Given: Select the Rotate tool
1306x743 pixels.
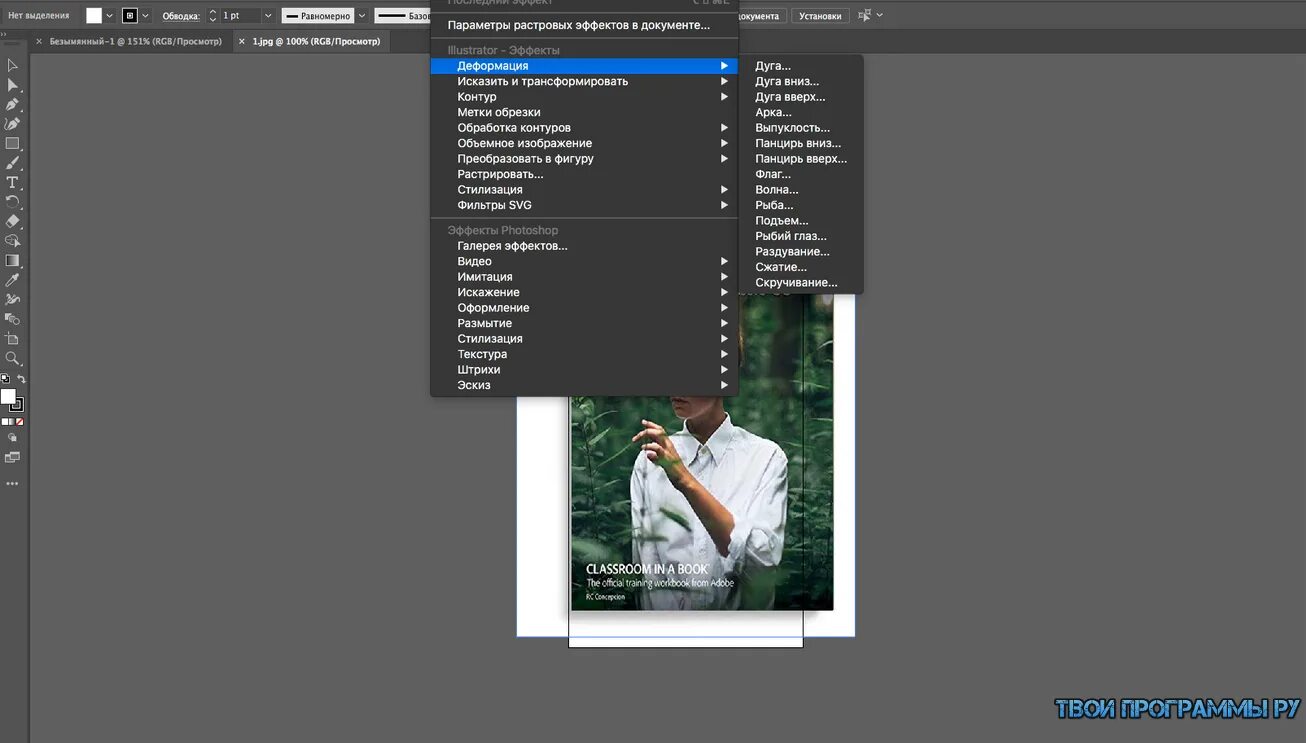Looking at the screenshot, I should click(12, 202).
